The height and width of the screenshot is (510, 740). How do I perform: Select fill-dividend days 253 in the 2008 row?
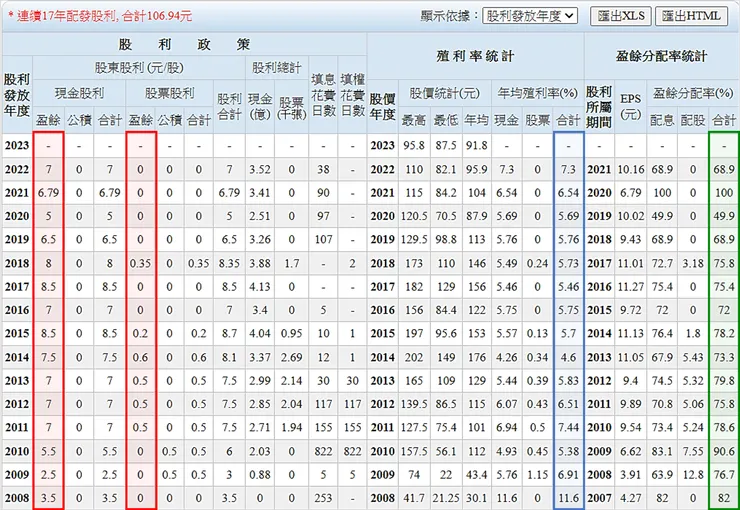coord(323,498)
